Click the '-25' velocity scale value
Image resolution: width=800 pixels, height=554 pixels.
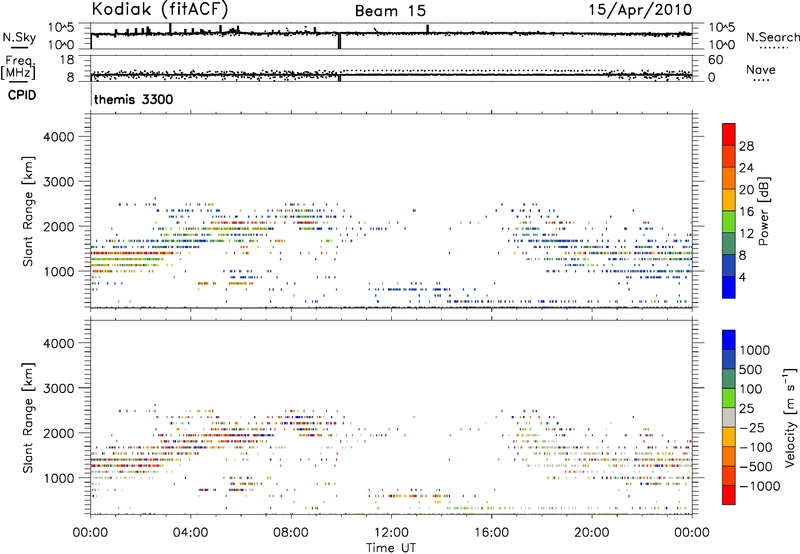(x=751, y=428)
